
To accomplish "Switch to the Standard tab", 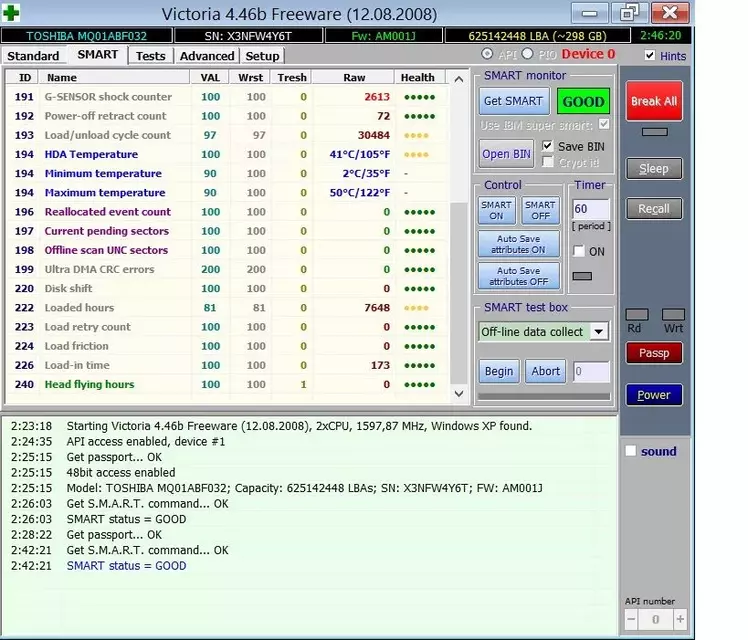I will [x=33, y=56].
